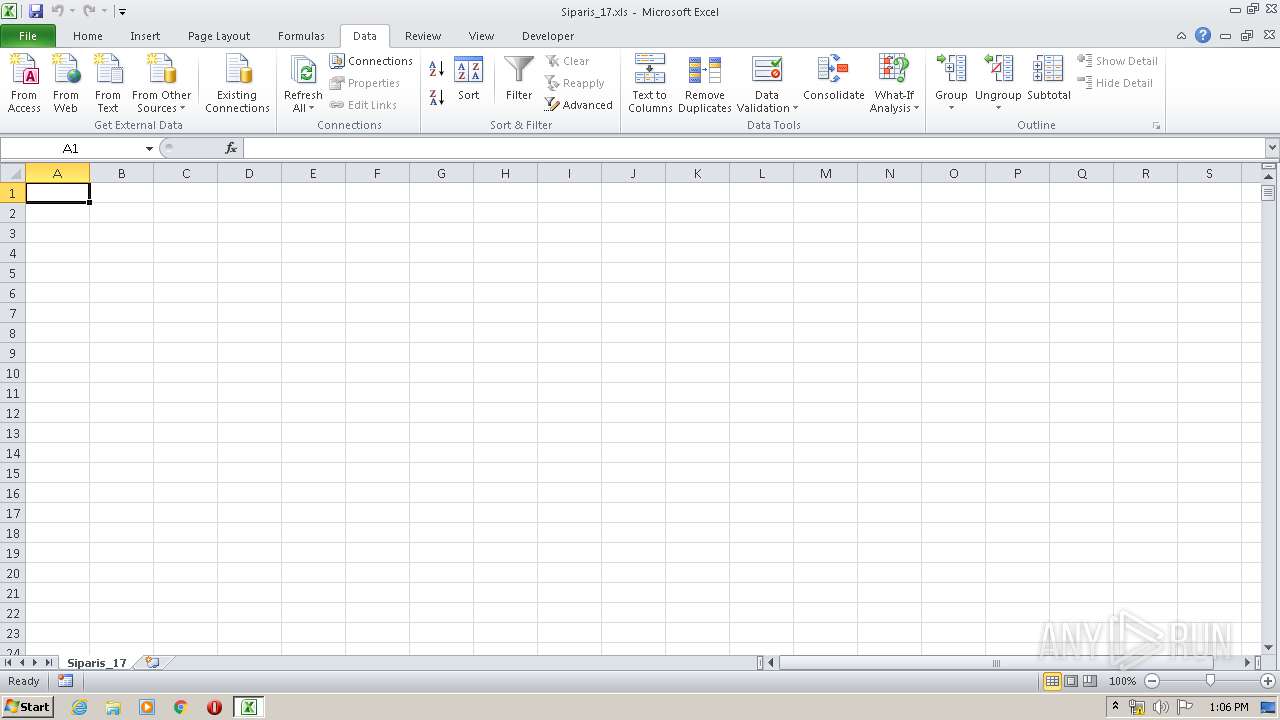Click horizontal scrollbar thumb
Viewport: 1280px width, 720px height.
coord(997,662)
